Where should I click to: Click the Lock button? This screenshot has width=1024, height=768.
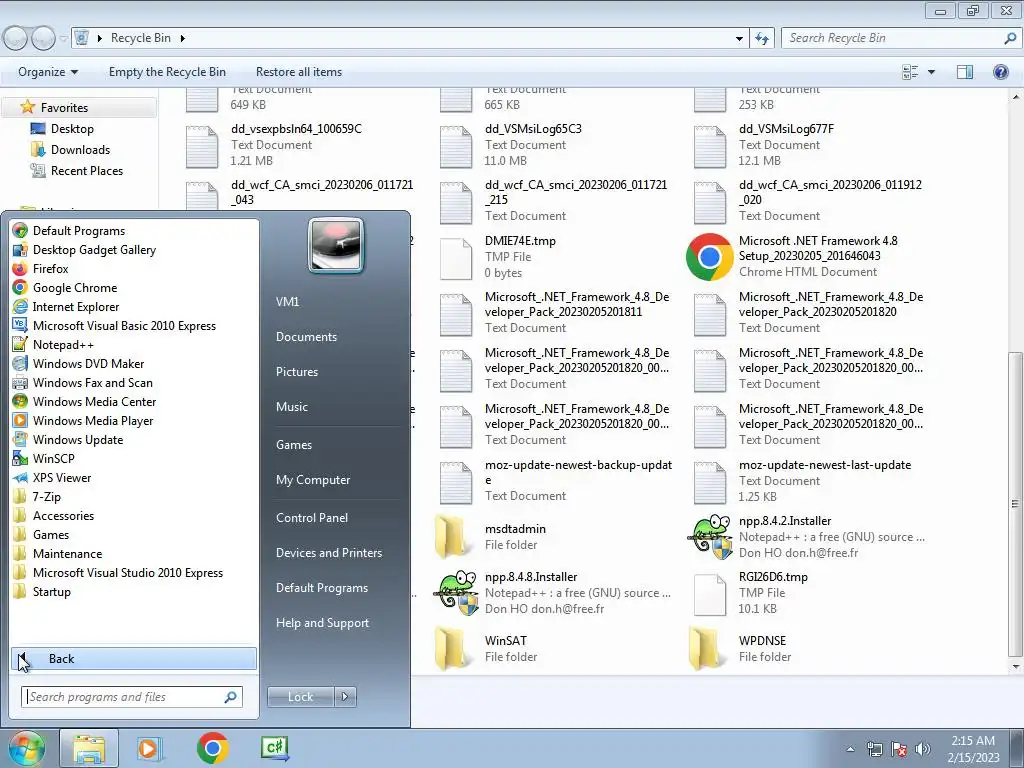click(x=301, y=697)
